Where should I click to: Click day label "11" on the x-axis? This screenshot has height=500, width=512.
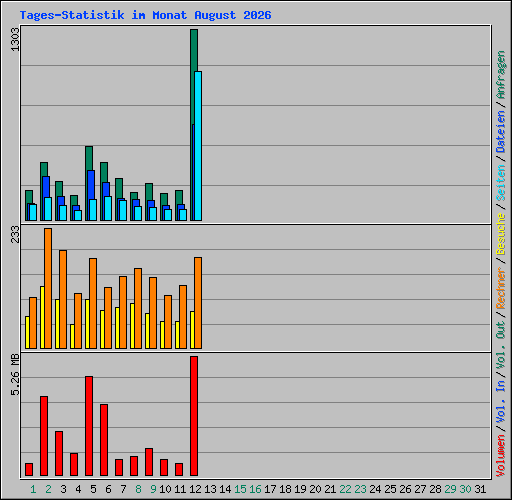[180, 489]
